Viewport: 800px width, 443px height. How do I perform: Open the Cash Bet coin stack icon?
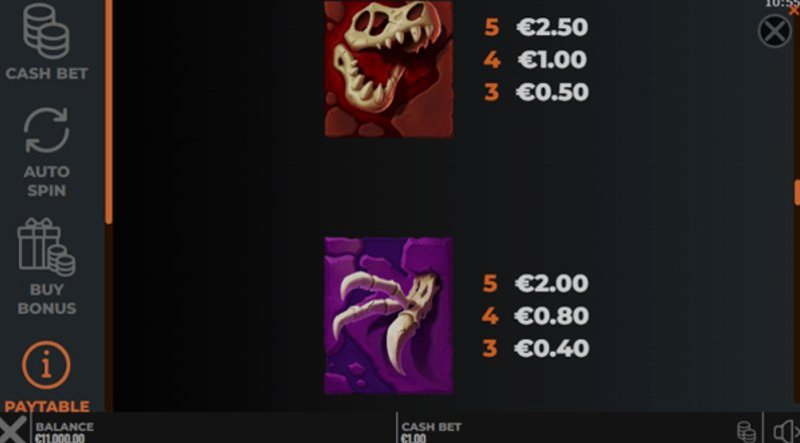pyautogui.click(x=46, y=31)
